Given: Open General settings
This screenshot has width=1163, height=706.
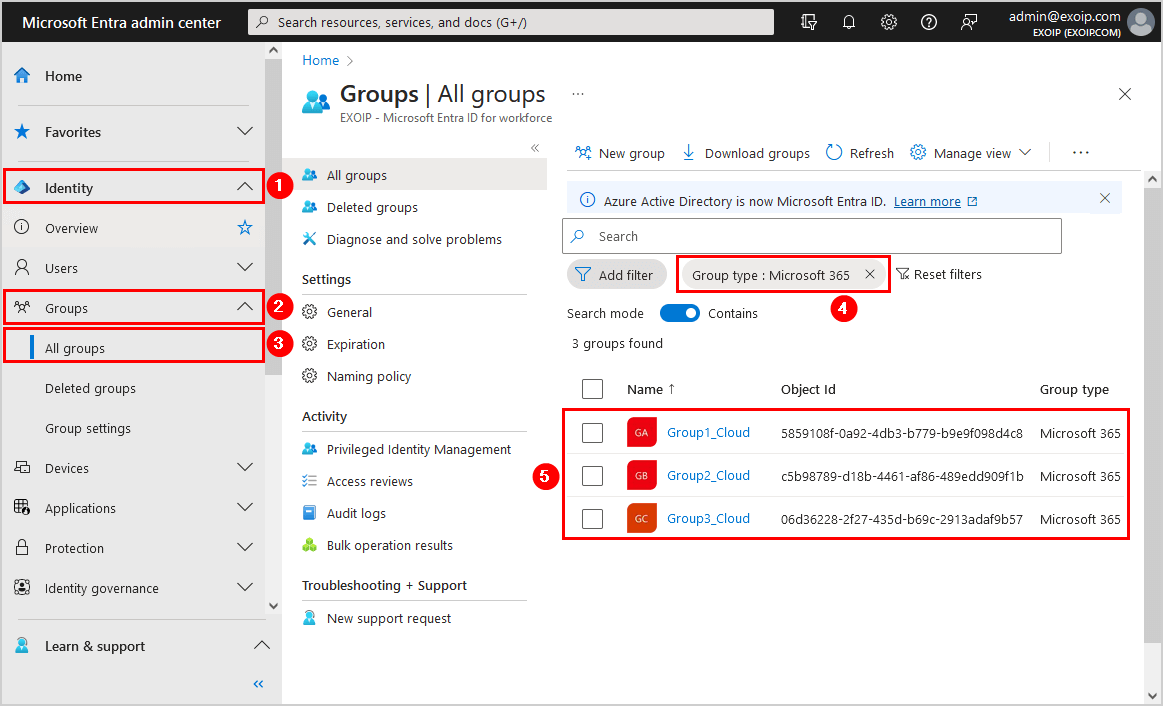Looking at the screenshot, I should pos(349,312).
